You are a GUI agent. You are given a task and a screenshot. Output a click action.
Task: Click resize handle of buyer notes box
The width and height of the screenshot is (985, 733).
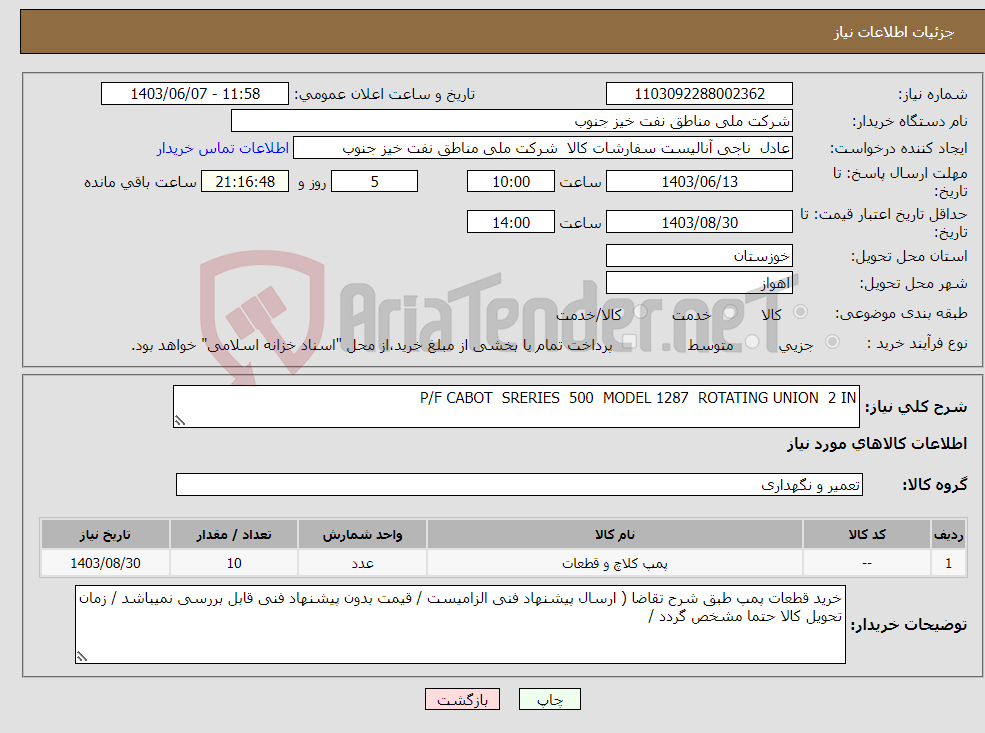(x=82, y=656)
